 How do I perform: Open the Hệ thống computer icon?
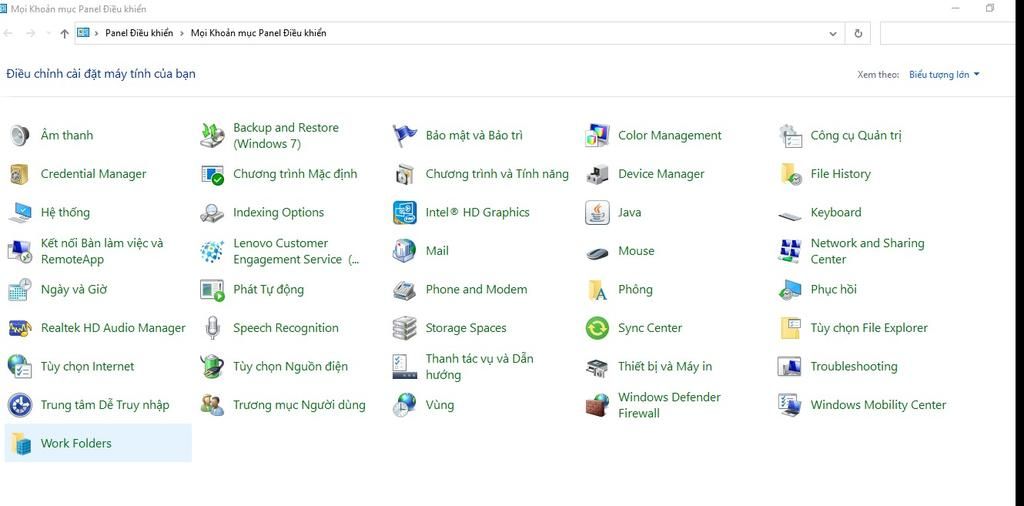click(20, 212)
